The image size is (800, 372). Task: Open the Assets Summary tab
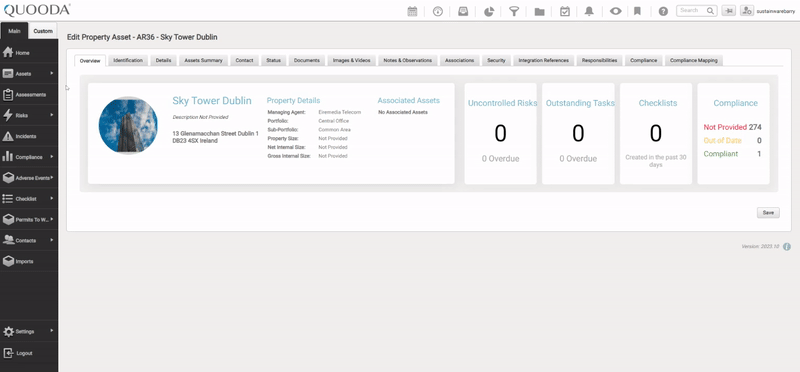204,60
